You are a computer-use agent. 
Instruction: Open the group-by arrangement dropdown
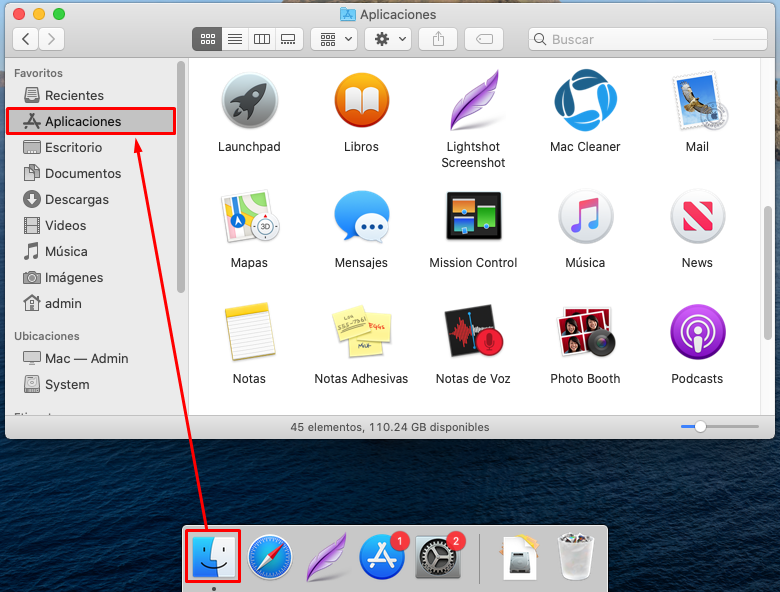pos(334,39)
